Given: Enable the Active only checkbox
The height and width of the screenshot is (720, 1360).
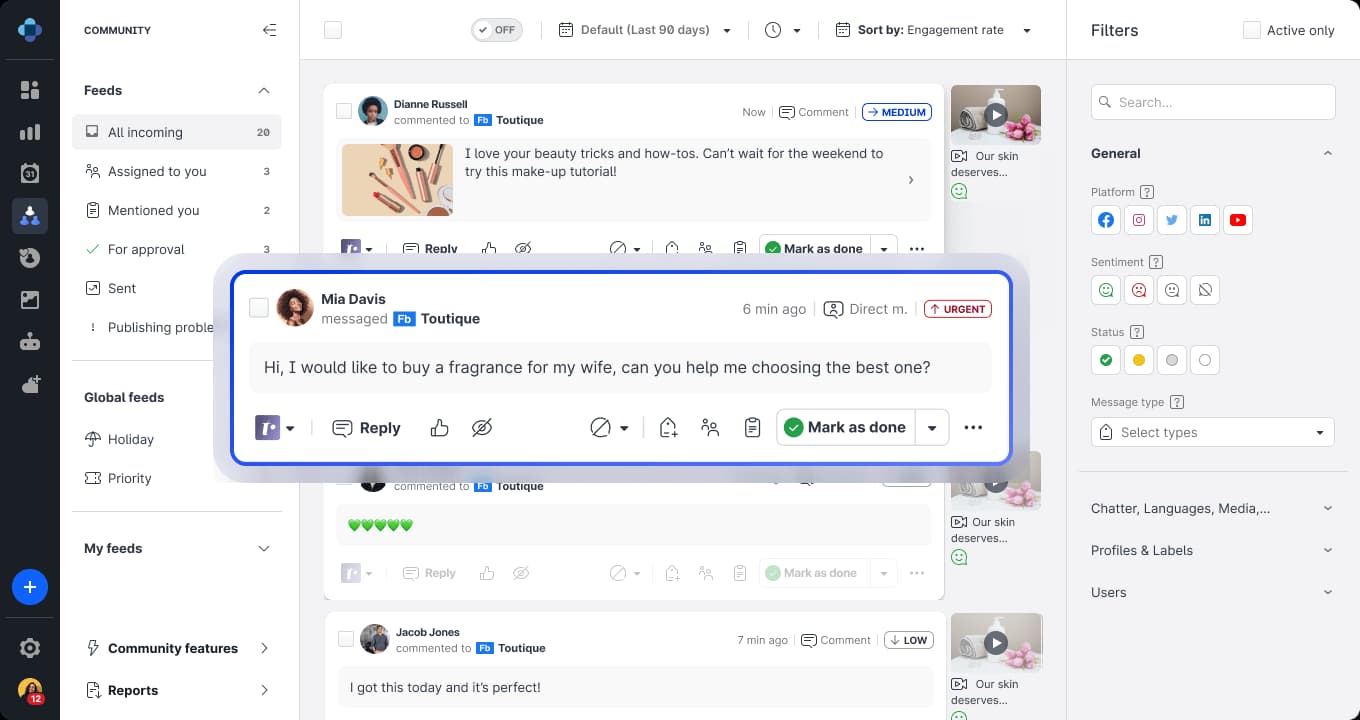Looking at the screenshot, I should click(1252, 30).
